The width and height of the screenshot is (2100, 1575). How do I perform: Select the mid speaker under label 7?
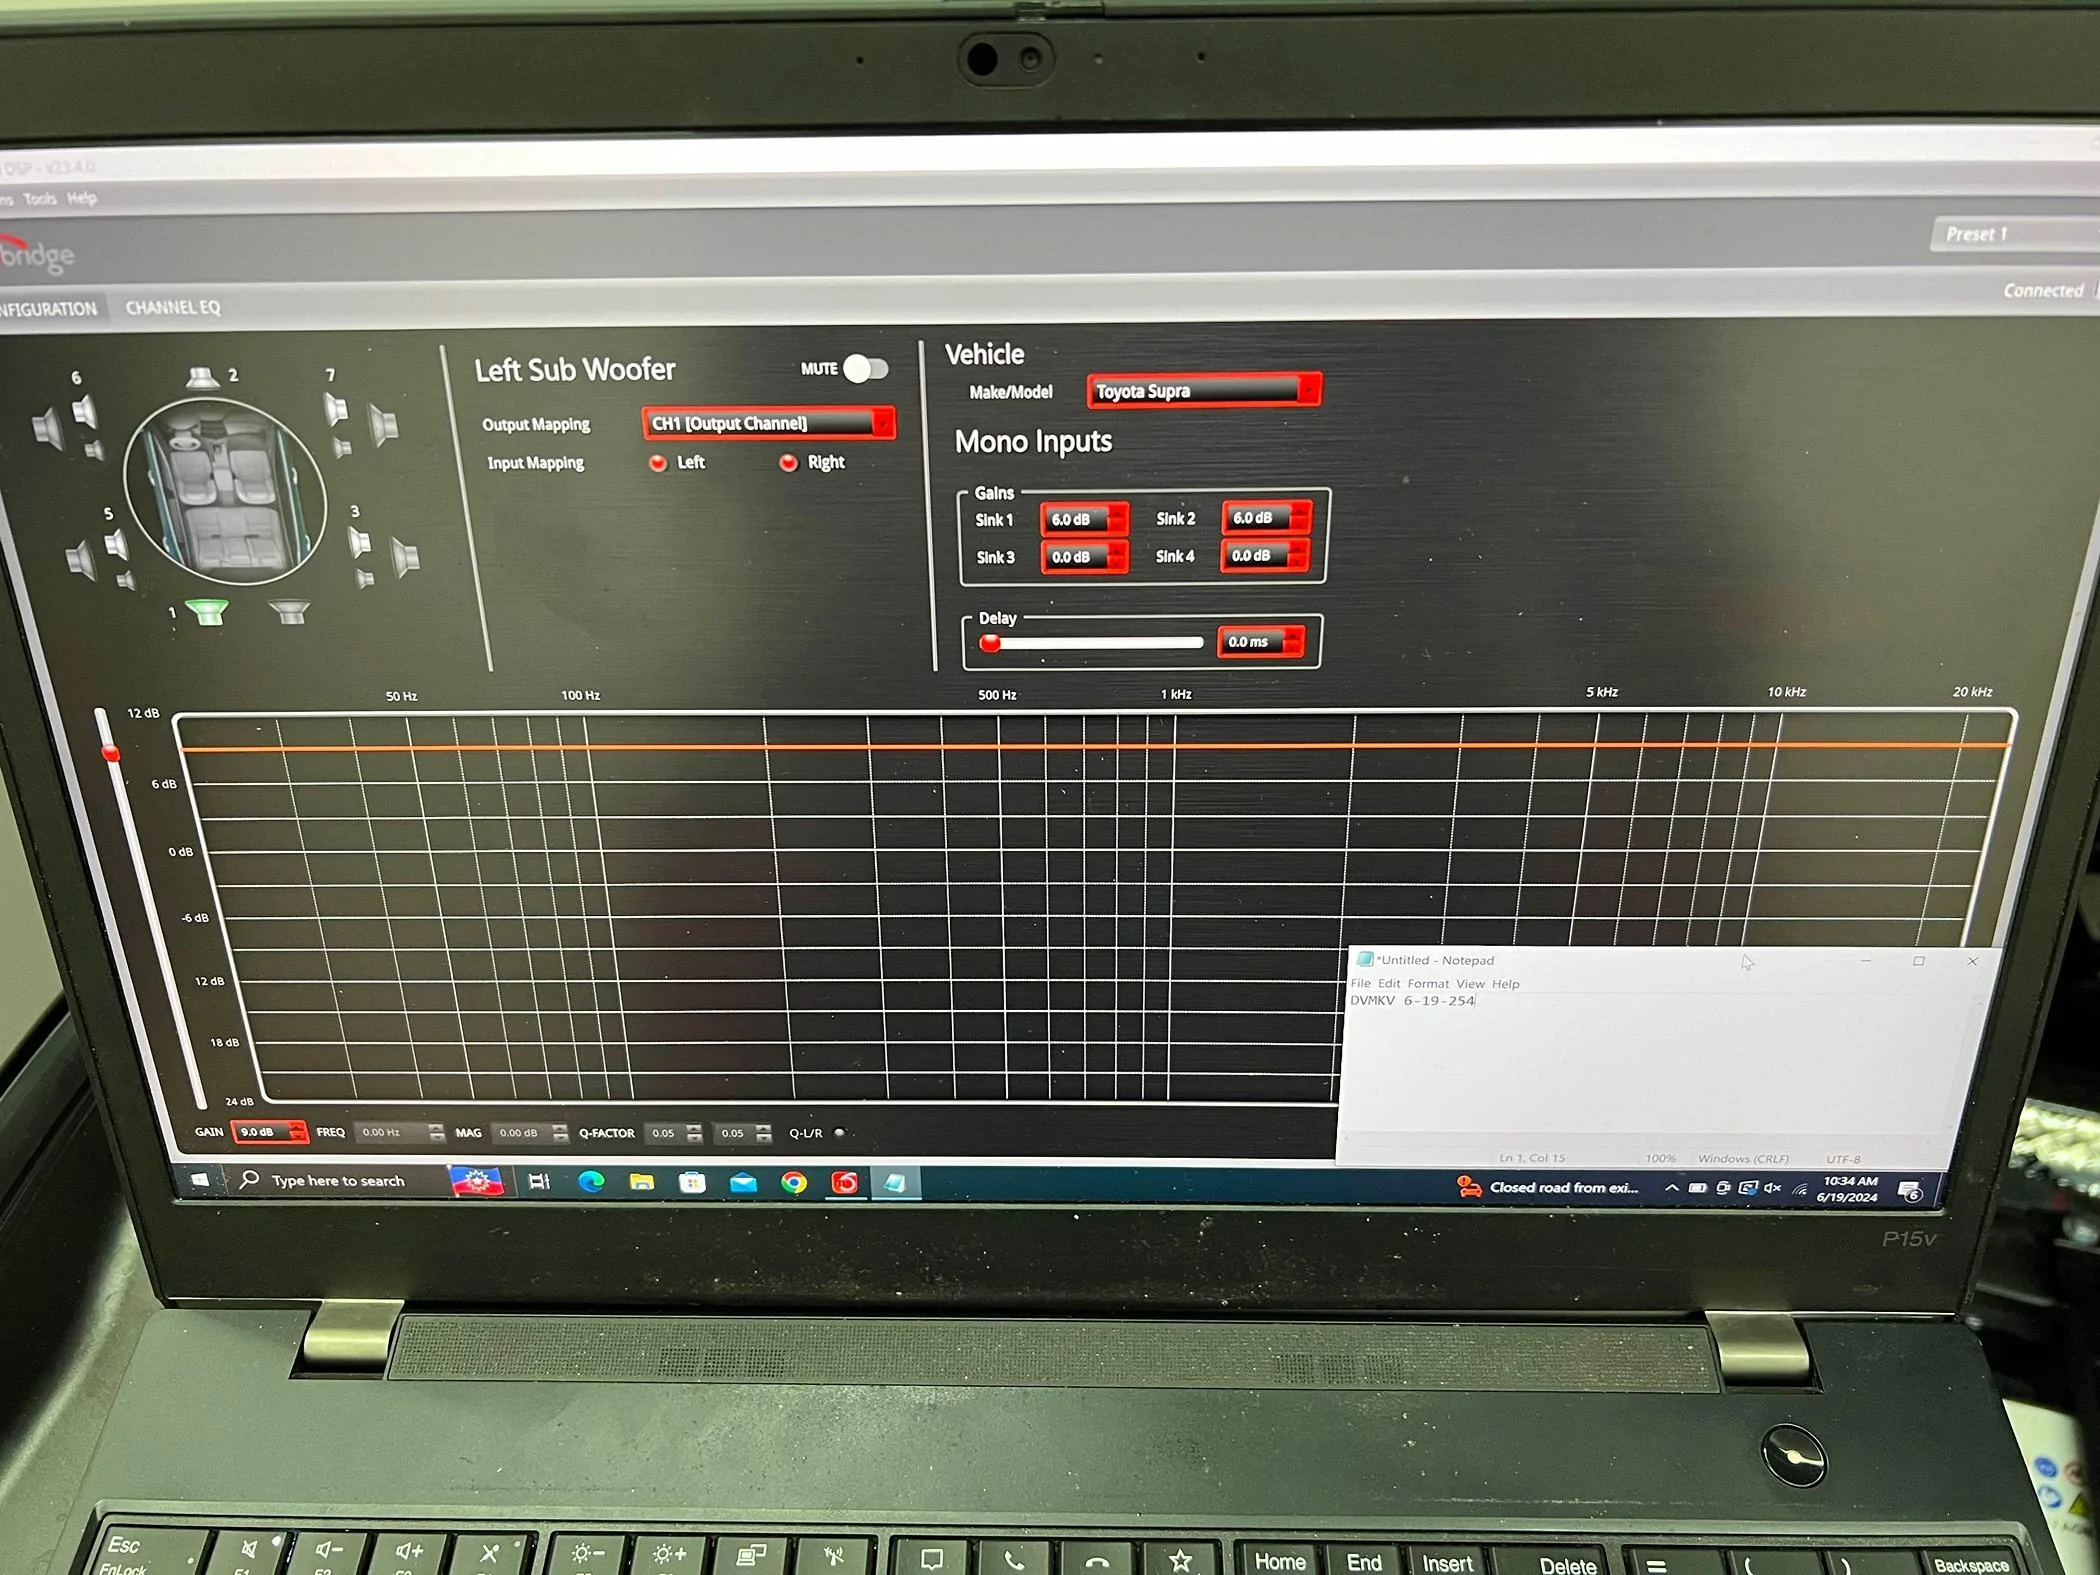pyautogui.click(x=335, y=408)
